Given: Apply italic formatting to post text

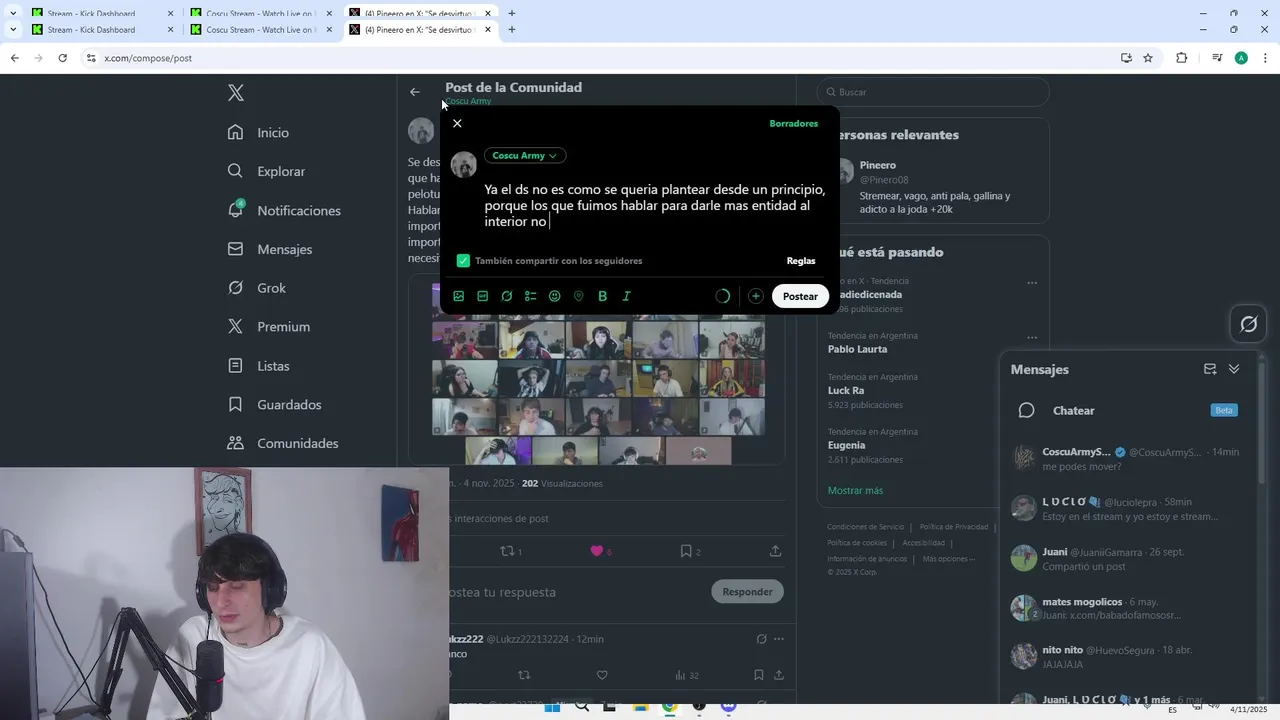Looking at the screenshot, I should [x=627, y=296].
